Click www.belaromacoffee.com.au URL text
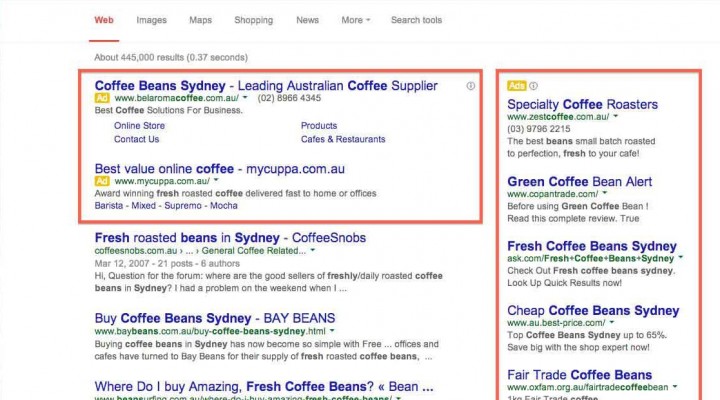720x400 pixels. click(x=177, y=98)
